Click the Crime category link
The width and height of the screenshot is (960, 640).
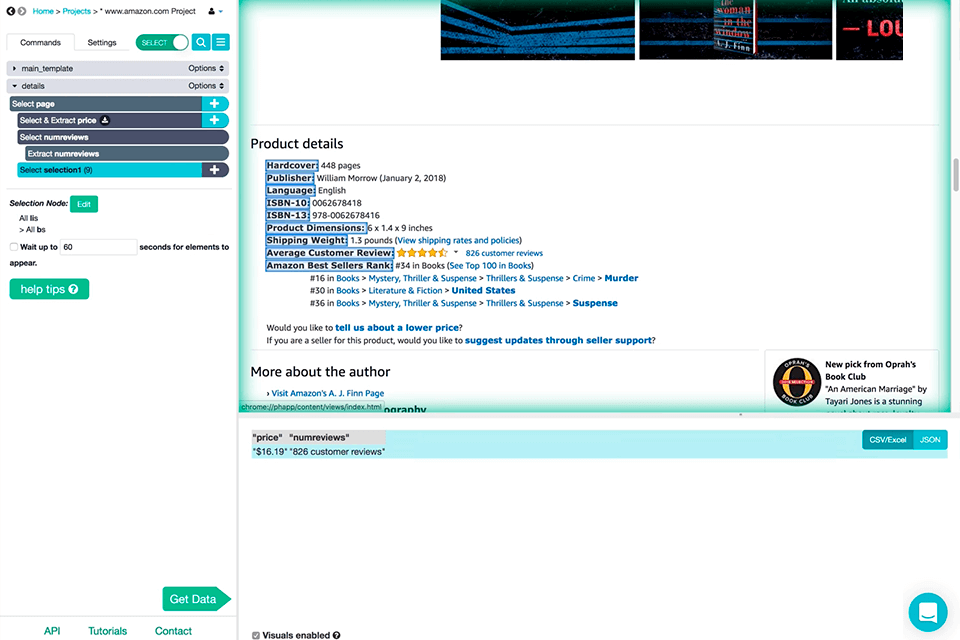pos(583,278)
